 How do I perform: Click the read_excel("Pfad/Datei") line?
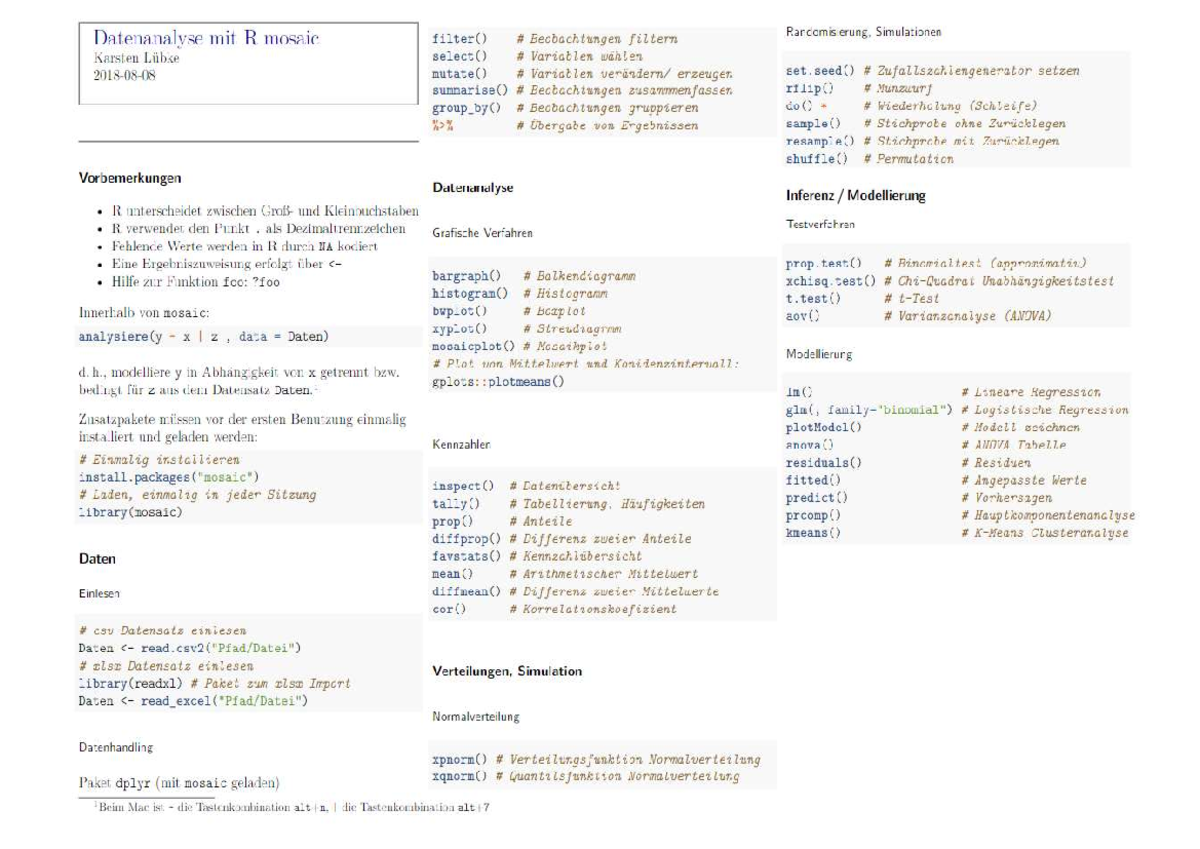click(193, 701)
